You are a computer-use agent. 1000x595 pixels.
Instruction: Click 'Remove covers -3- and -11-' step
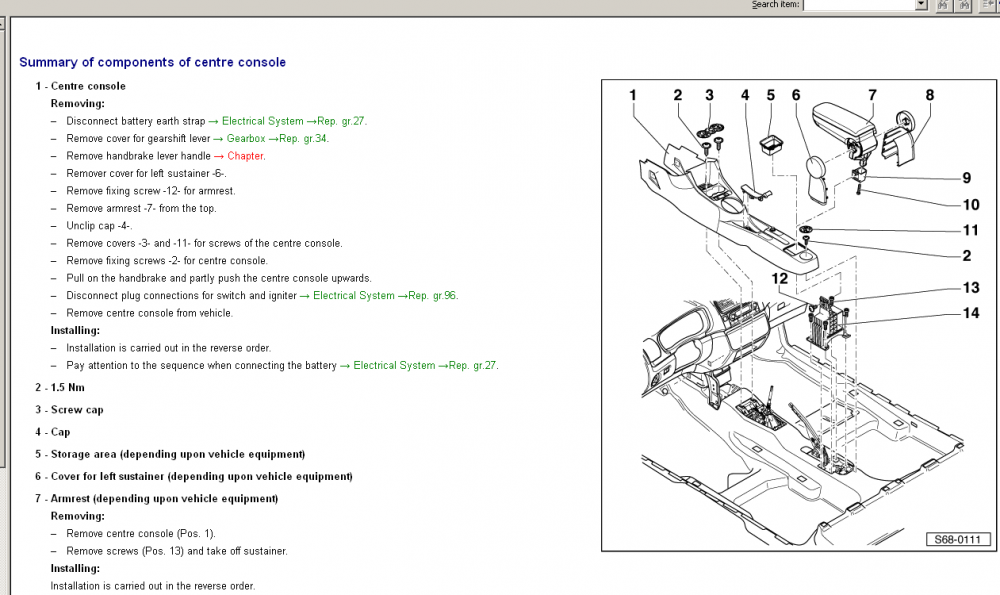(x=204, y=243)
